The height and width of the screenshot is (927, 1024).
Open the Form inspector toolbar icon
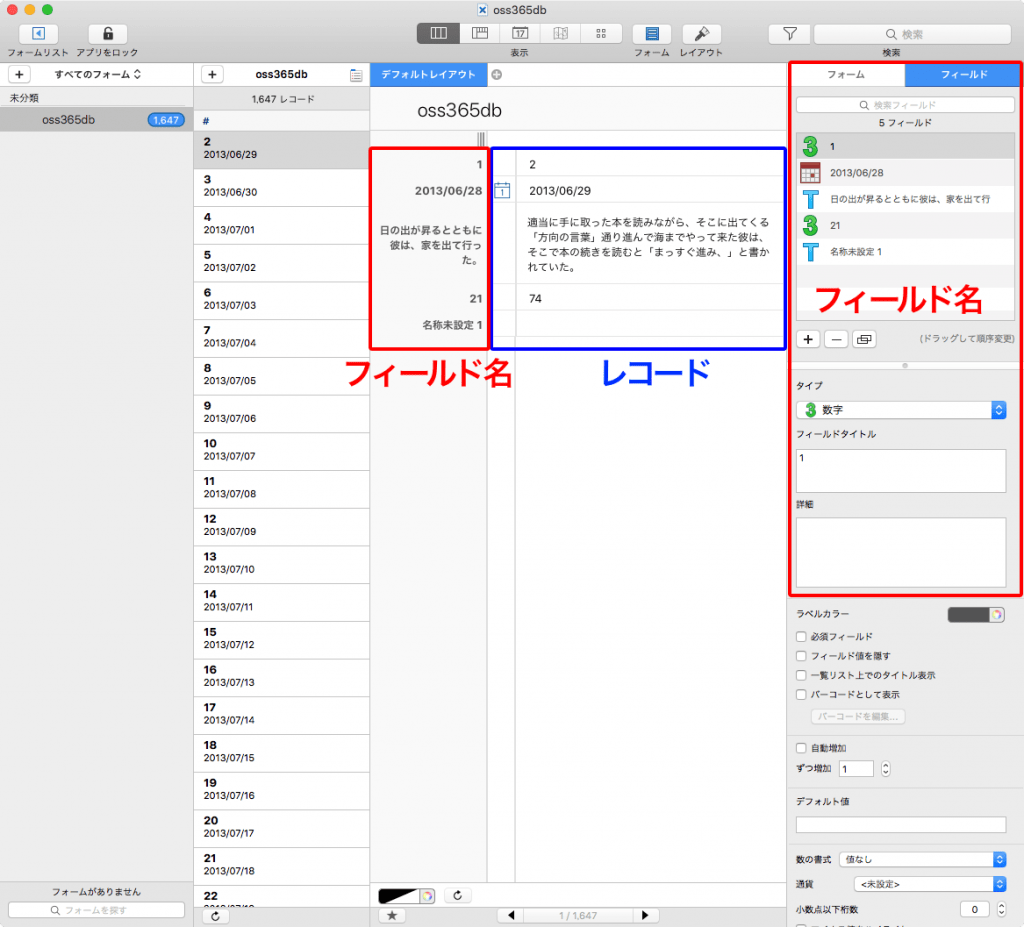pos(652,33)
